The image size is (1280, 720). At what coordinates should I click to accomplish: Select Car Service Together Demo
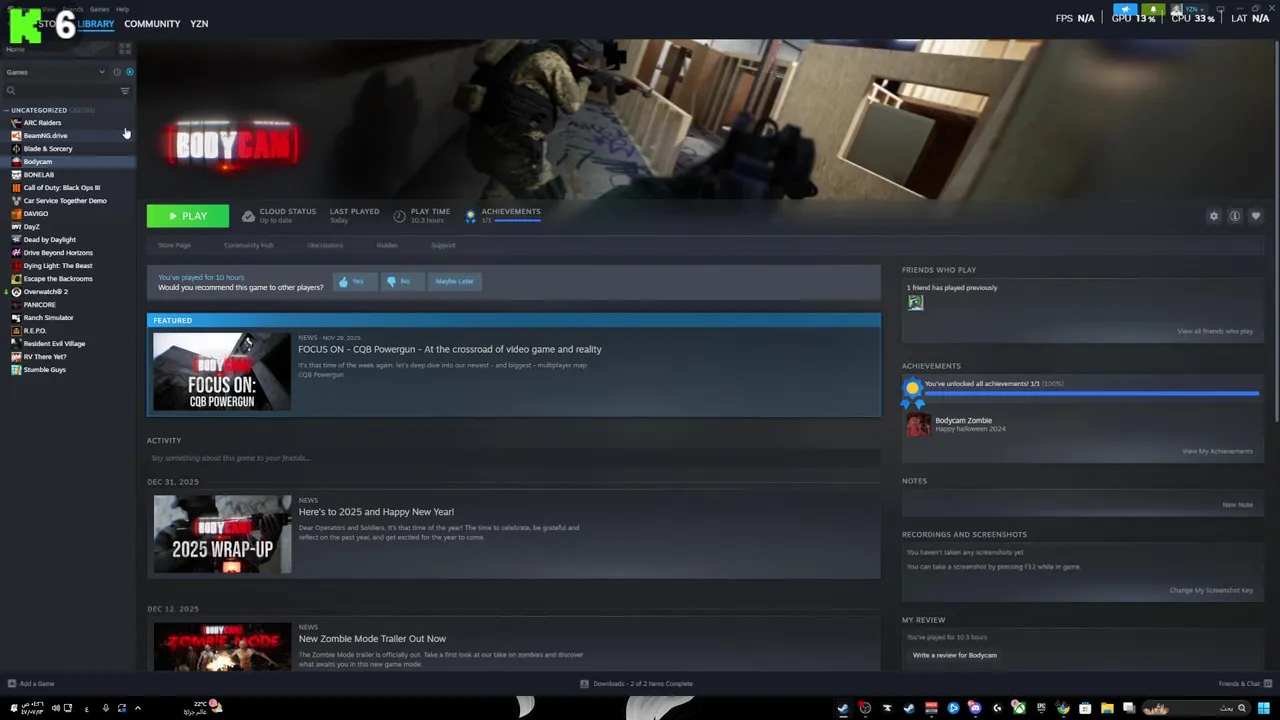click(x=65, y=201)
